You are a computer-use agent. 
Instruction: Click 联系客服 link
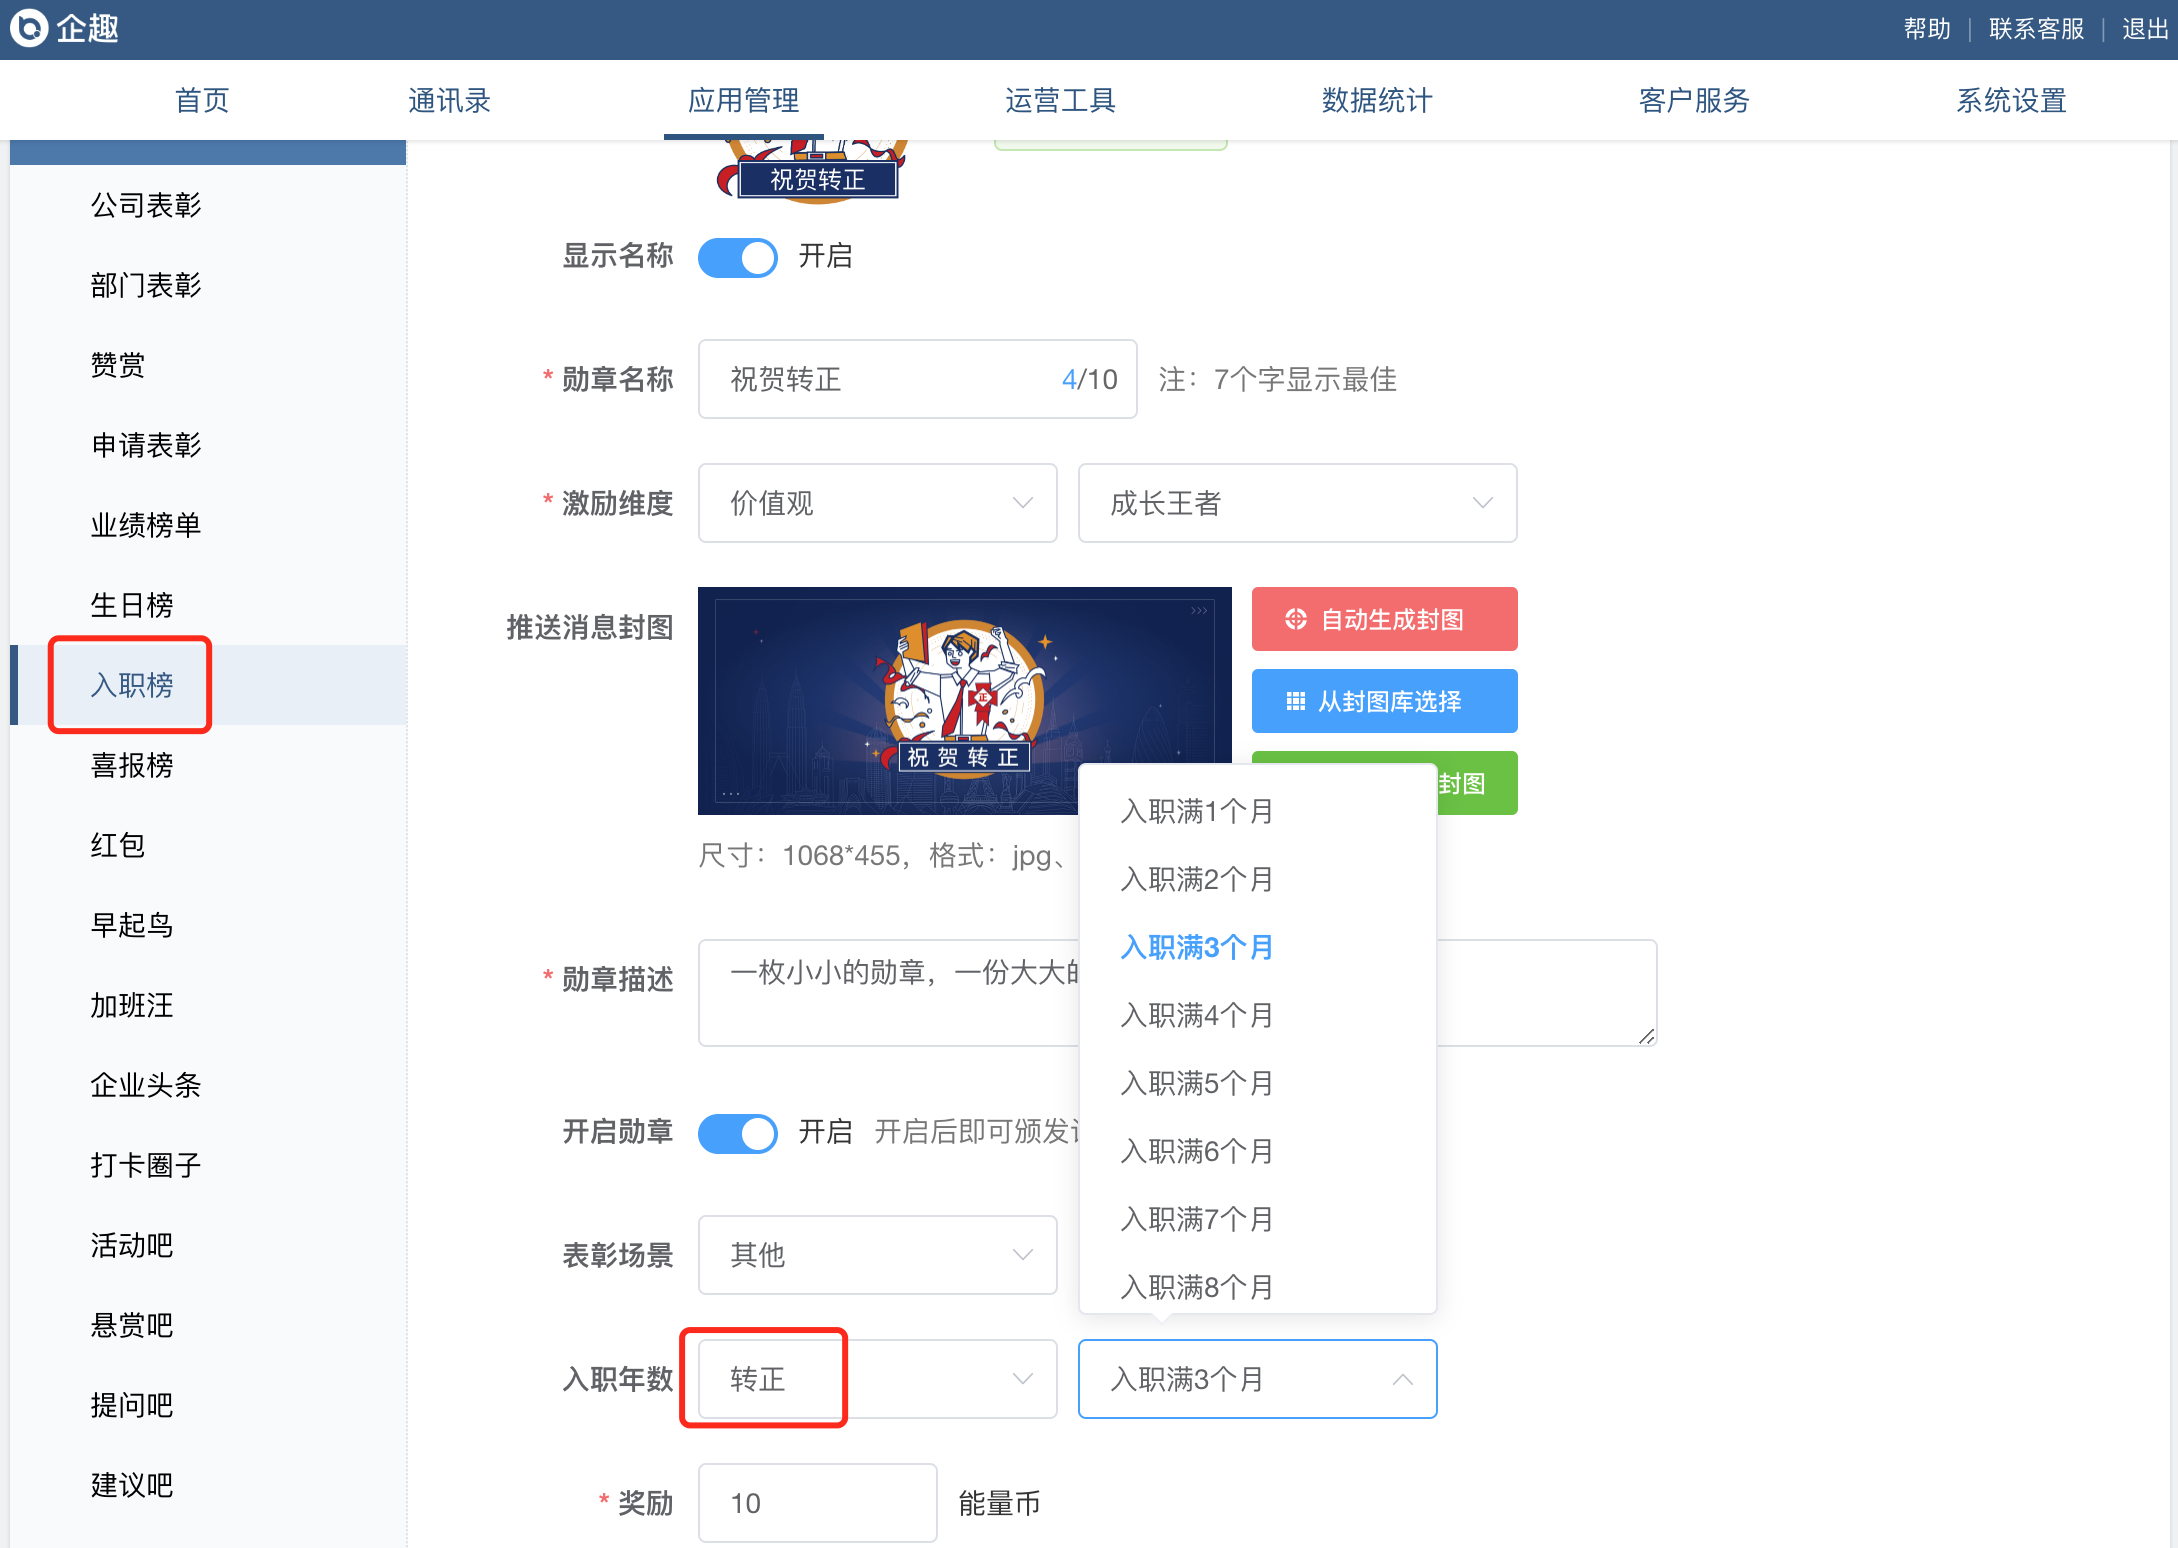(2036, 29)
